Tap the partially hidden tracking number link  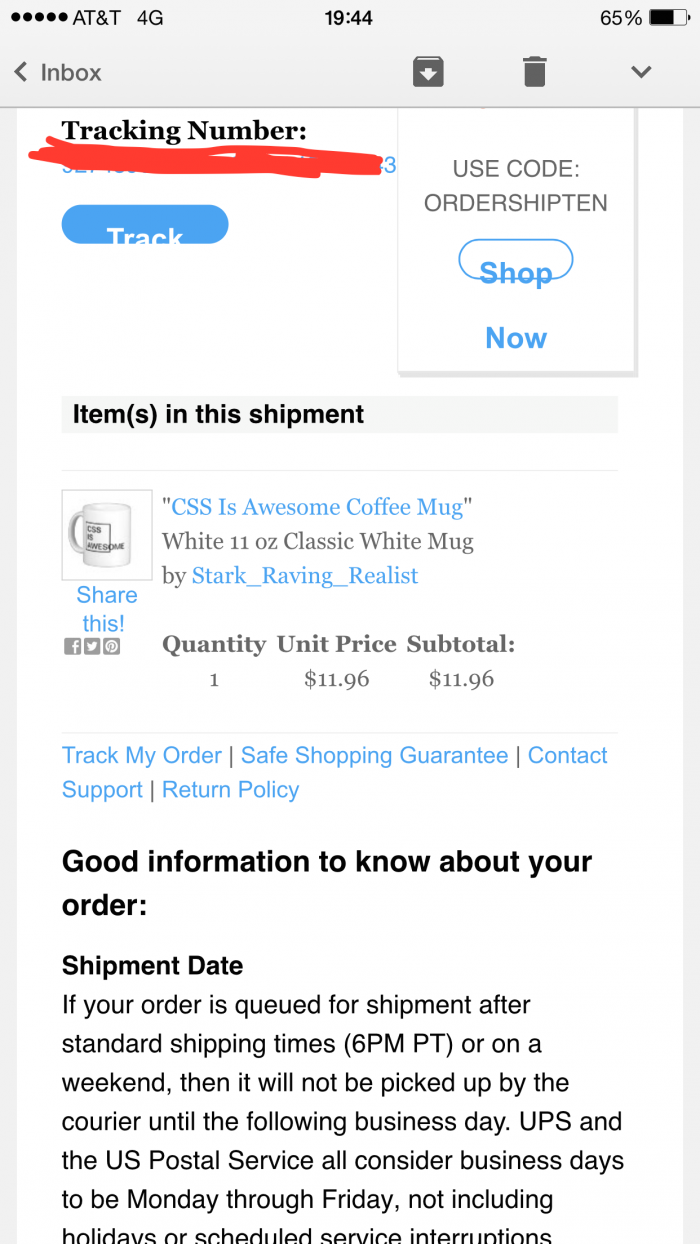229,166
